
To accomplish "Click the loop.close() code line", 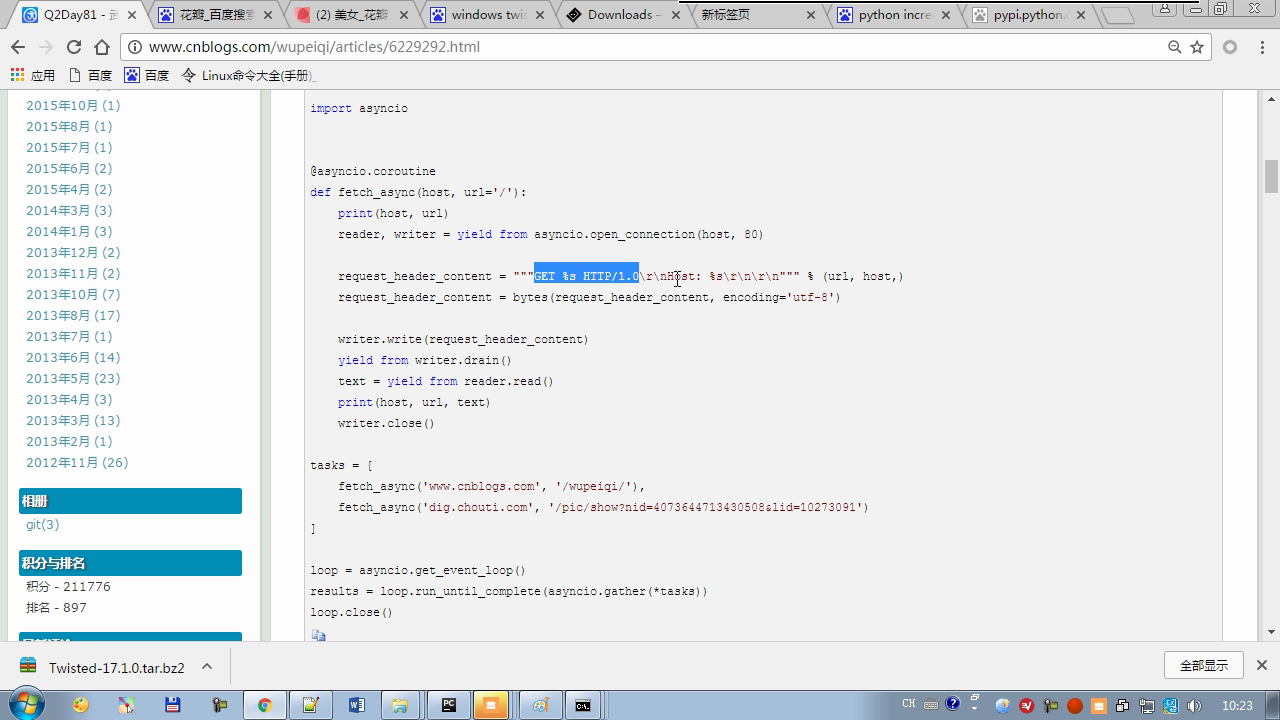I will click(351, 612).
